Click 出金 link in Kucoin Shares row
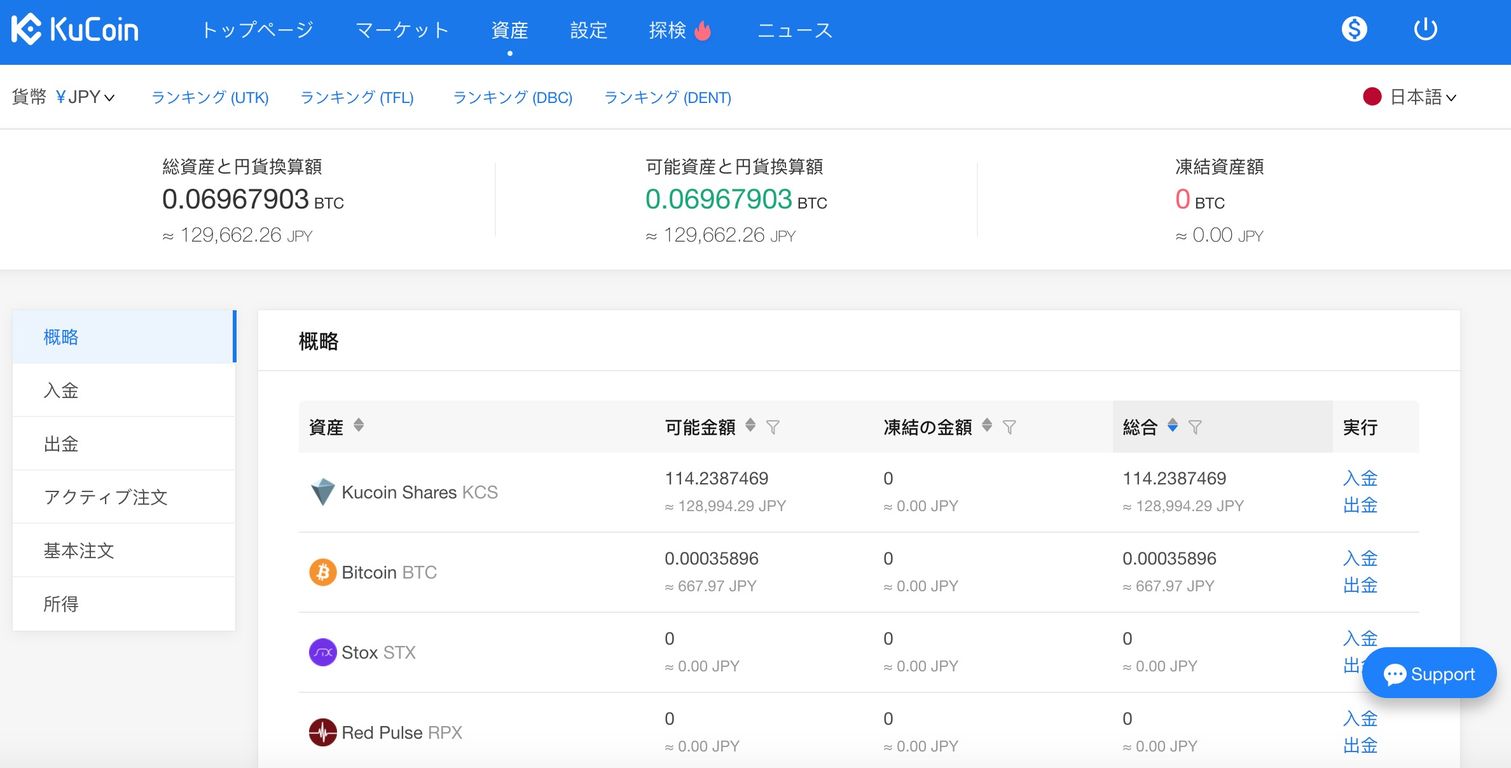Viewport: 1511px width, 768px height. 1360,505
